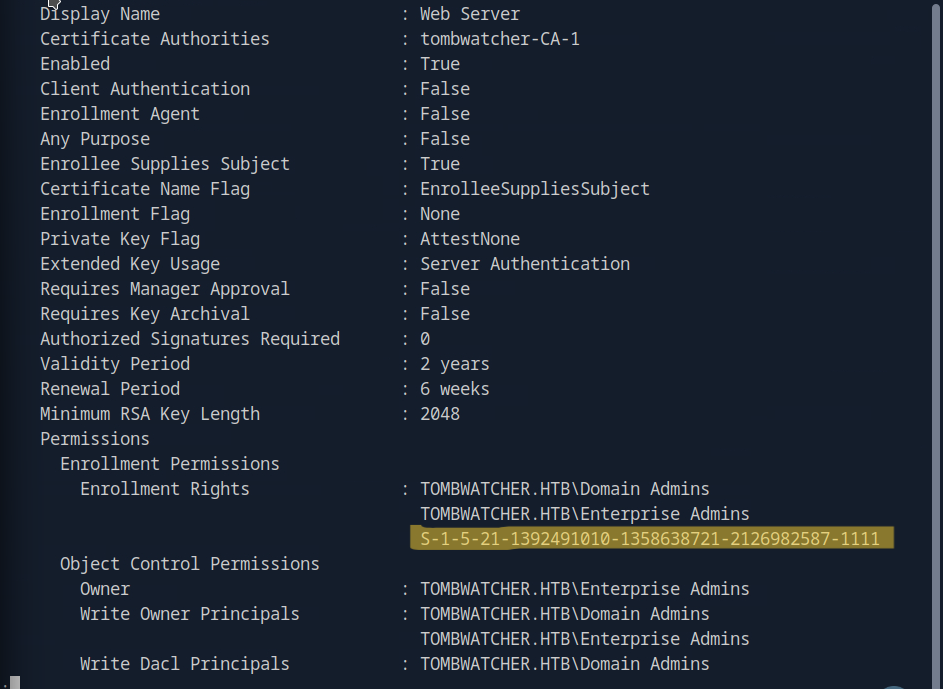Click the highlighted SID ending in 1111
This screenshot has width=943, height=689.
pyautogui.click(x=650, y=539)
